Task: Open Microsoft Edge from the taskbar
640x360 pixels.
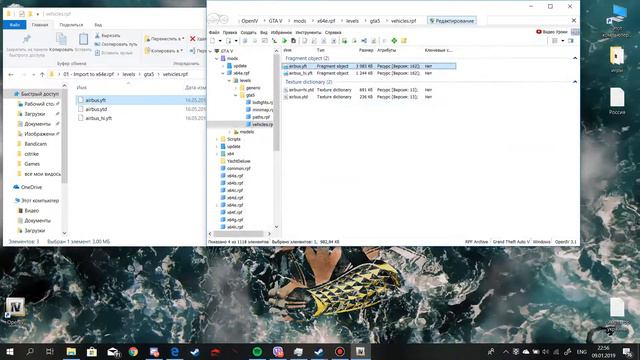Action: pos(175,351)
